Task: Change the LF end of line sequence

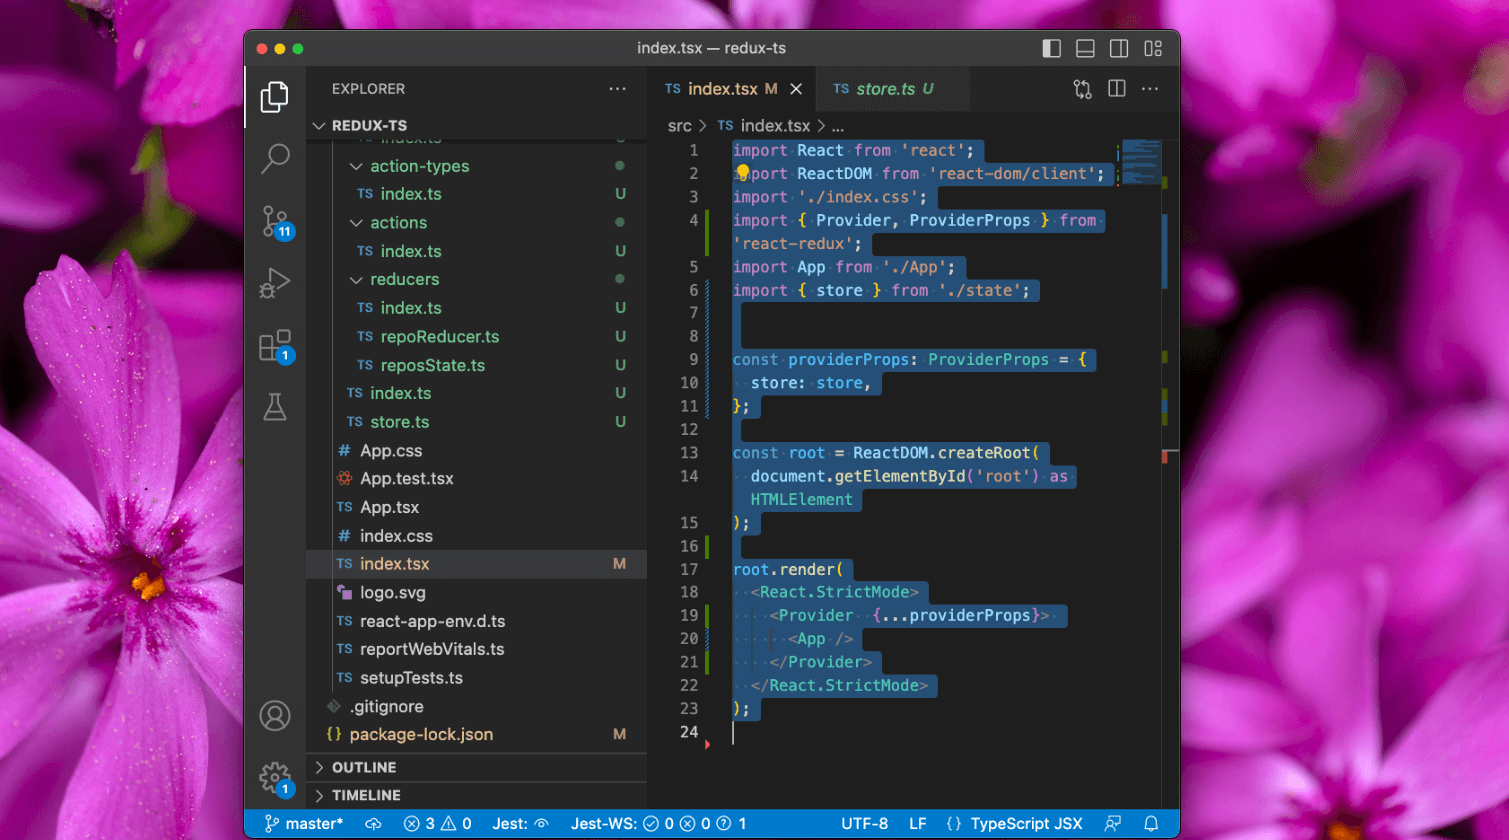Action: [x=917, y=824]
